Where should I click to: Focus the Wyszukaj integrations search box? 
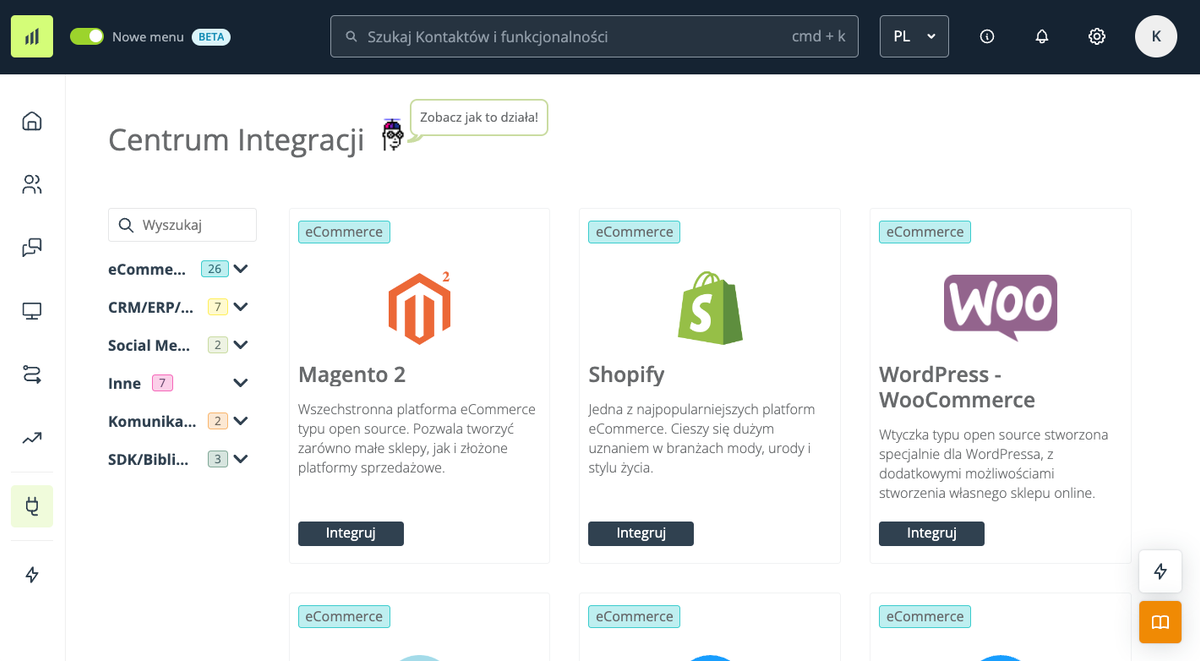pyautogui.click(x=182, y=225)
